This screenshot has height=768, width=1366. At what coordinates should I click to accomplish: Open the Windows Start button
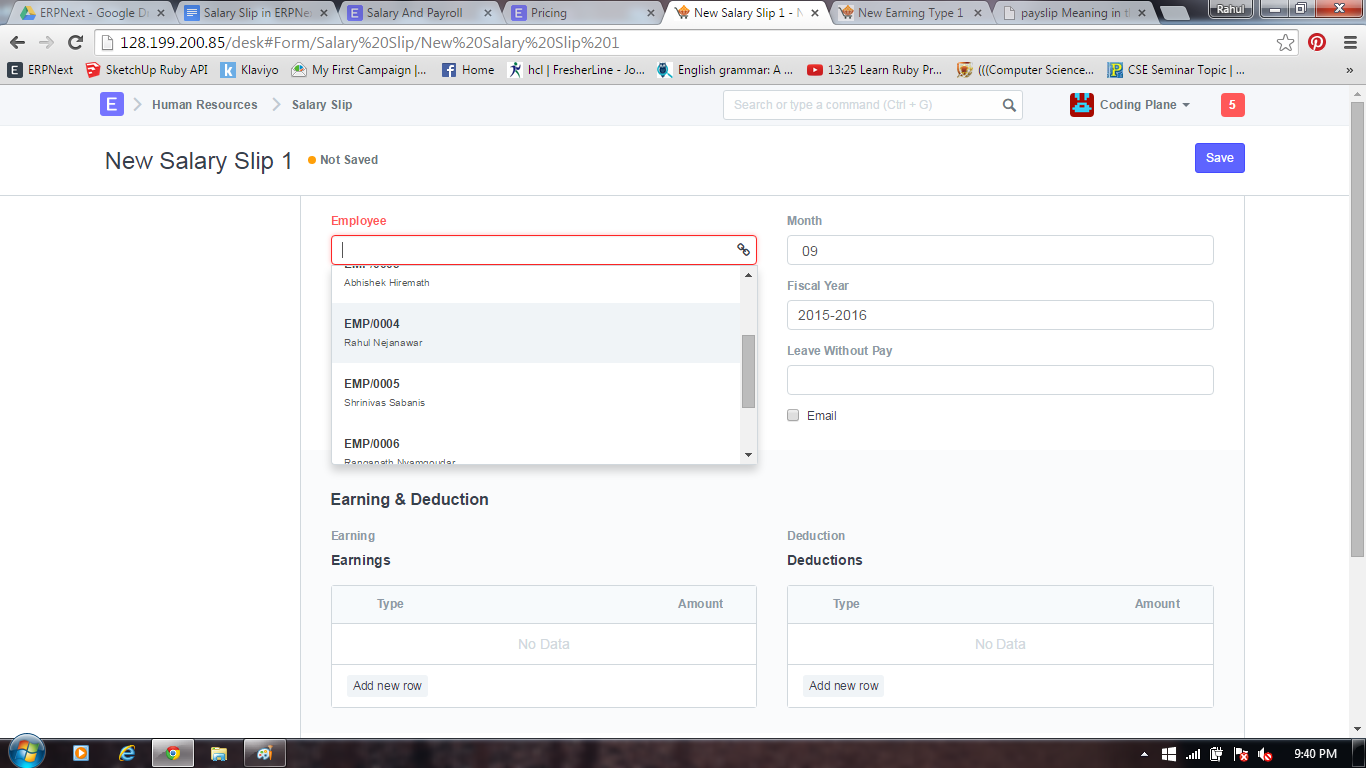(x=25, y=753)
